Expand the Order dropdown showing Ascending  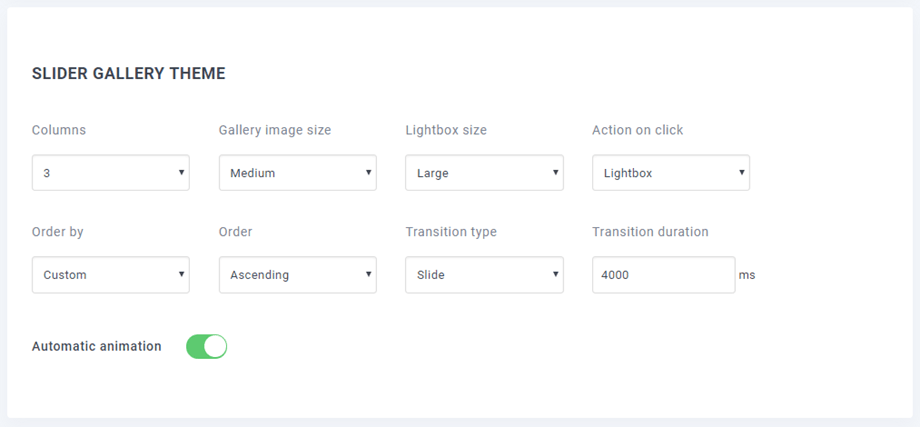click(x=297, y=275)
